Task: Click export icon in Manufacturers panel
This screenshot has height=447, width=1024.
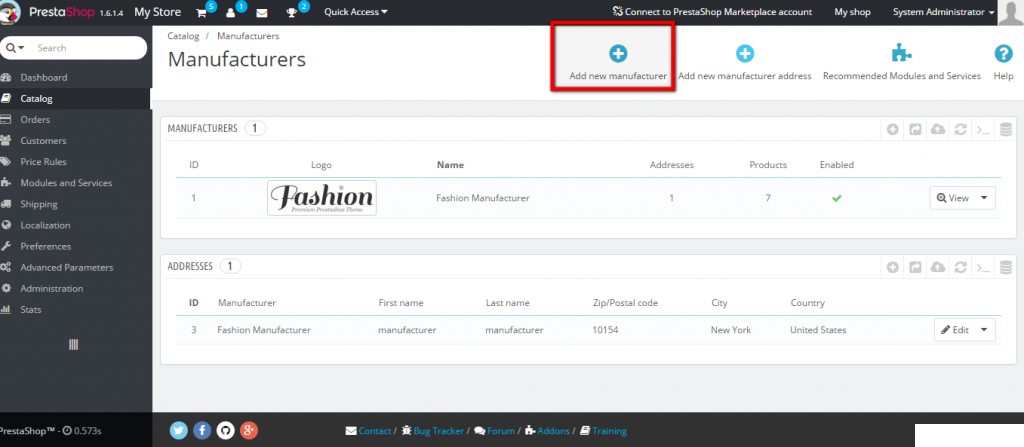Action: click(916, 129)
